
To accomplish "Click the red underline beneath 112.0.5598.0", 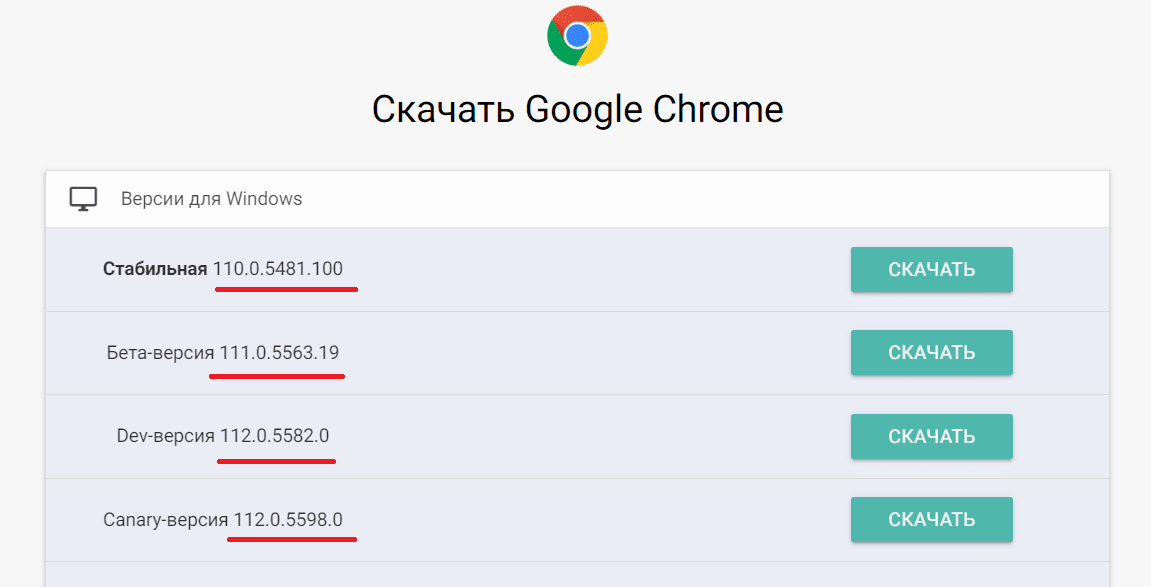I will coord(291,538).
